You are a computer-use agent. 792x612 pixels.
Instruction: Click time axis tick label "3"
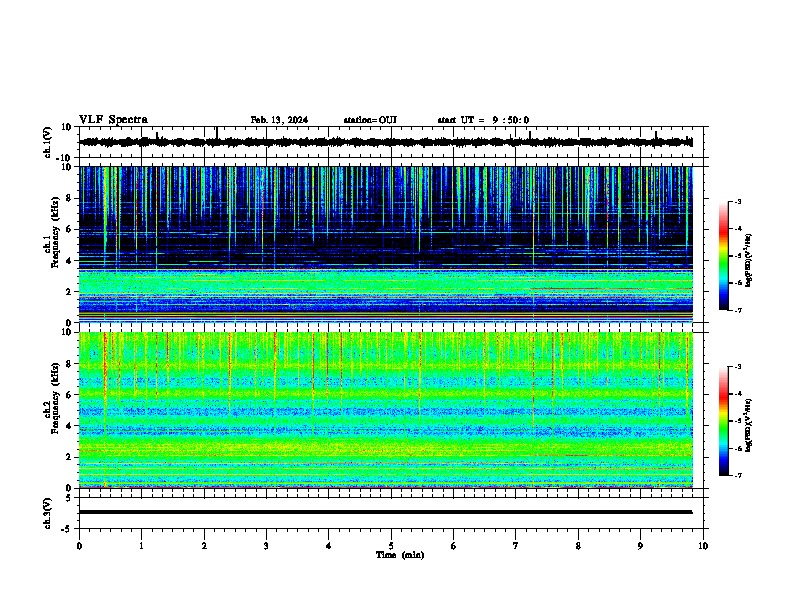point(266,546)
